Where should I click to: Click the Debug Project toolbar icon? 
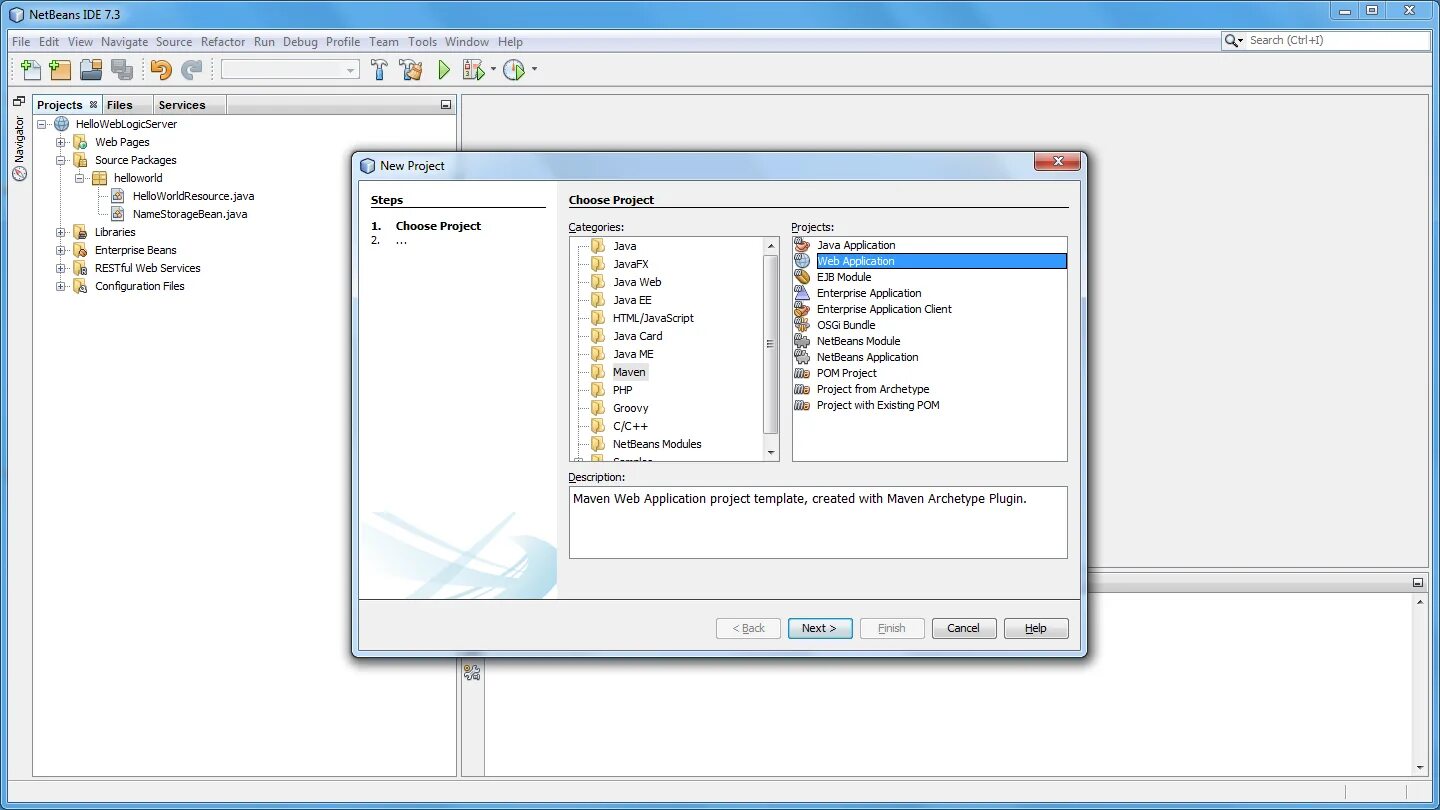pyautogui.click(x=473, y=70)
